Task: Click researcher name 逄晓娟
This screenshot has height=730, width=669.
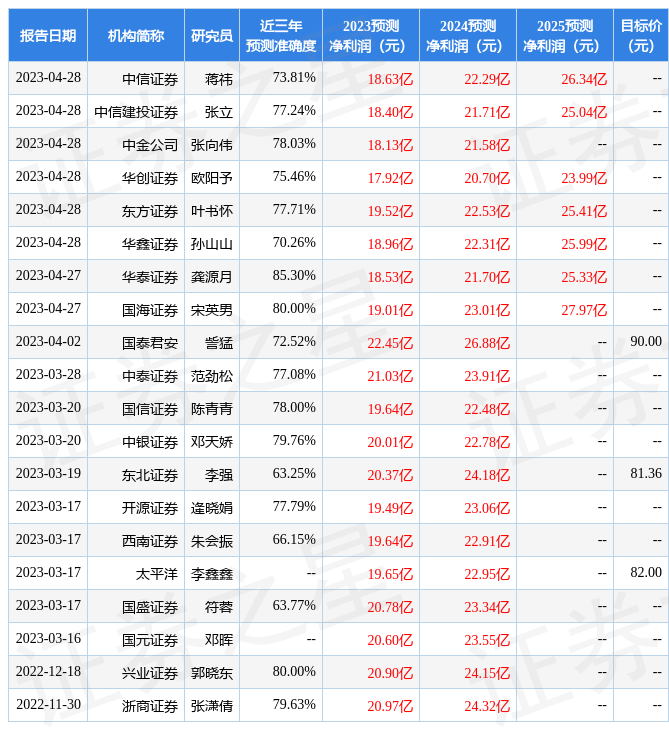Action: coord(212,508)
